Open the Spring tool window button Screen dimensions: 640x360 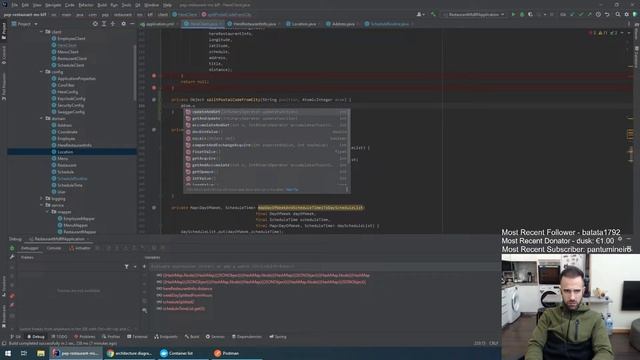[278, 337]
